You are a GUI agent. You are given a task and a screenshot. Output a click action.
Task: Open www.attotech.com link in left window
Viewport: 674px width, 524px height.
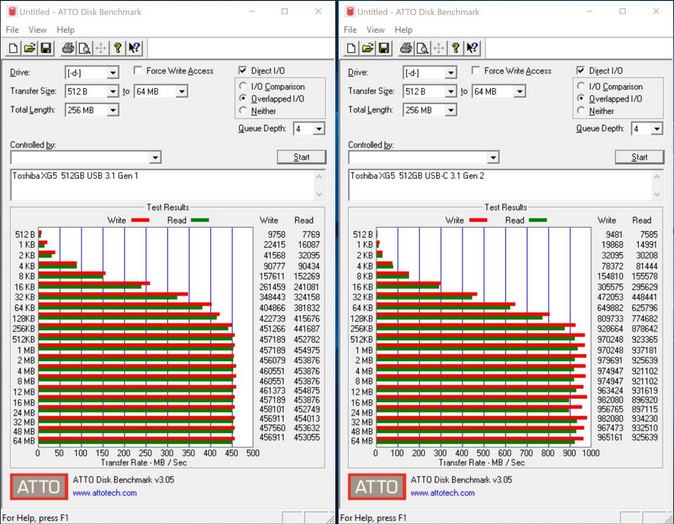pos(104,493)
